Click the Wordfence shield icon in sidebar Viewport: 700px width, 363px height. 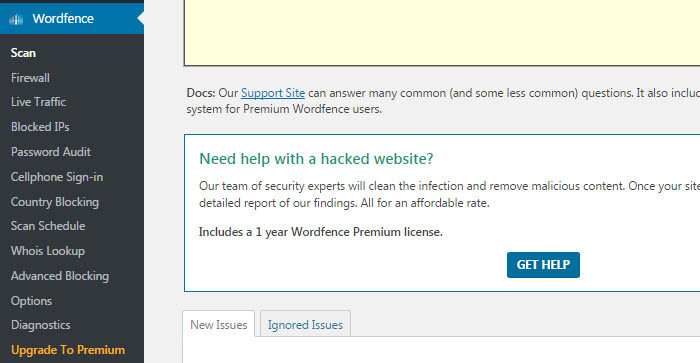point(16,19)
